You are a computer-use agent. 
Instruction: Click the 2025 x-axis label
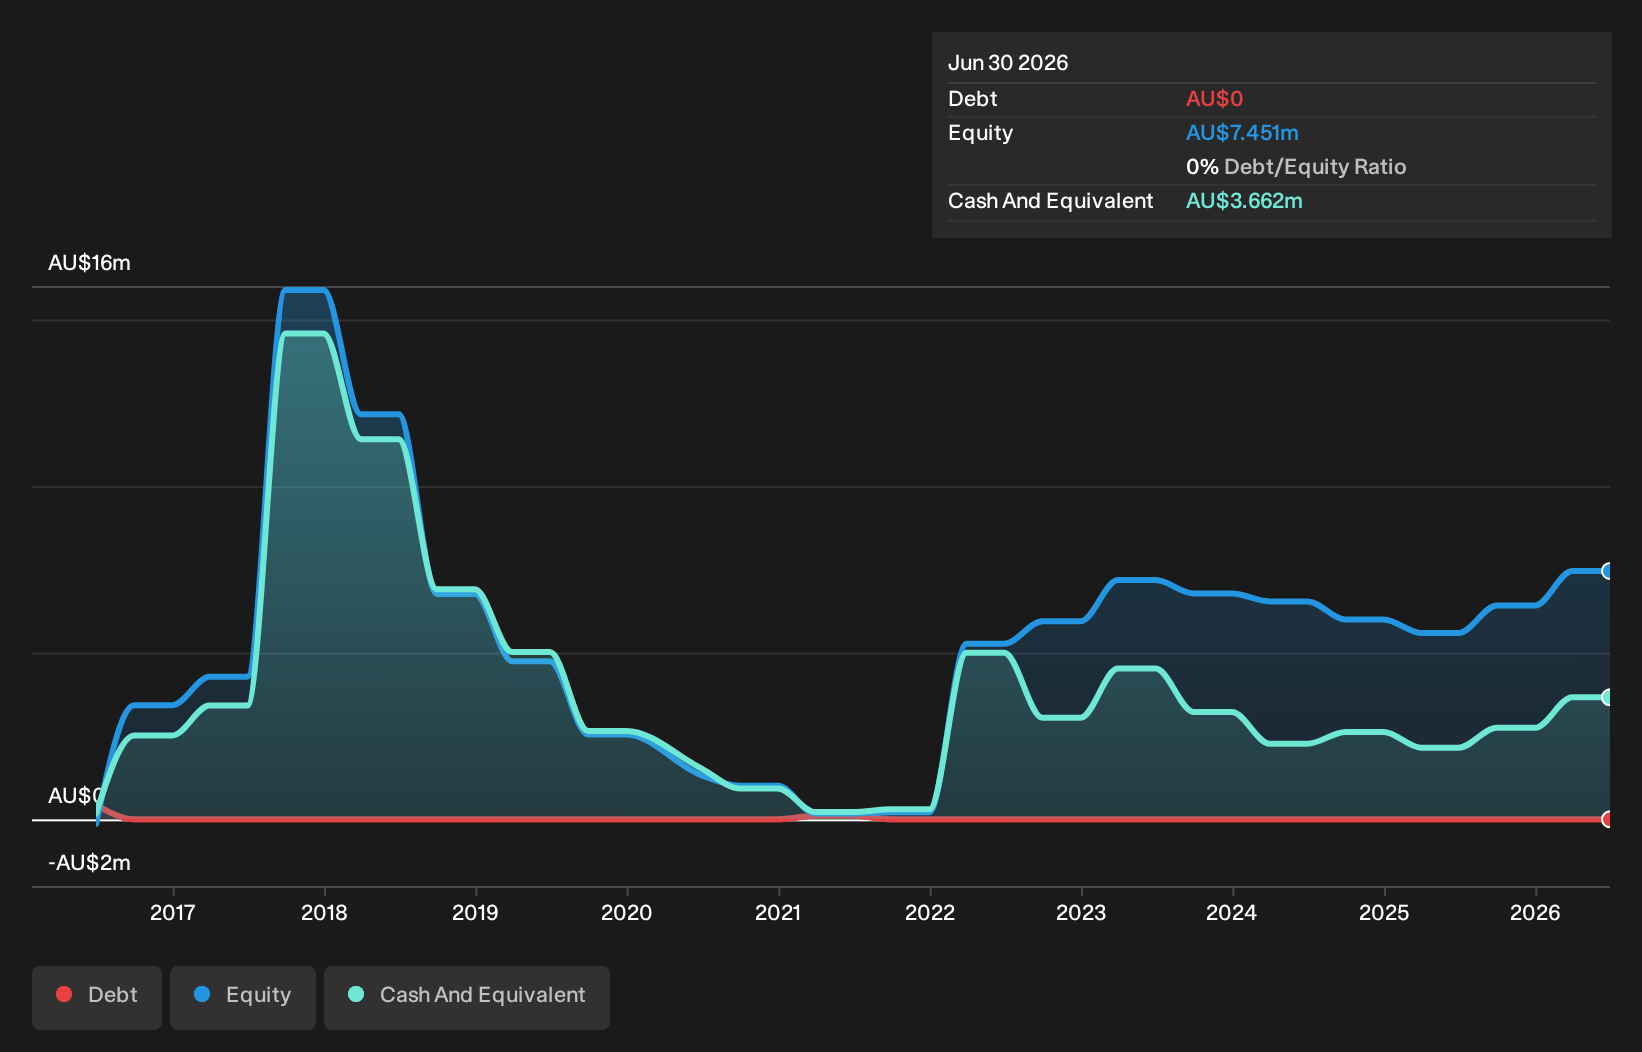1384,912
